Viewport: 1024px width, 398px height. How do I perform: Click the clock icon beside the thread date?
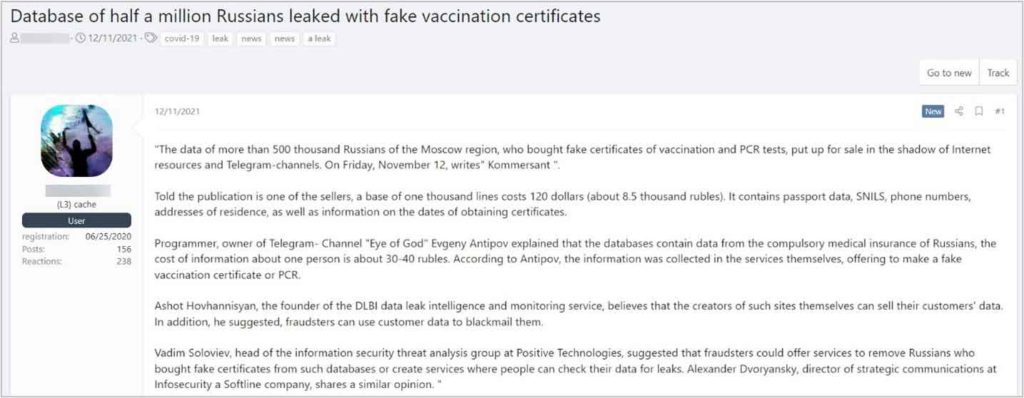tap(80, 38)
